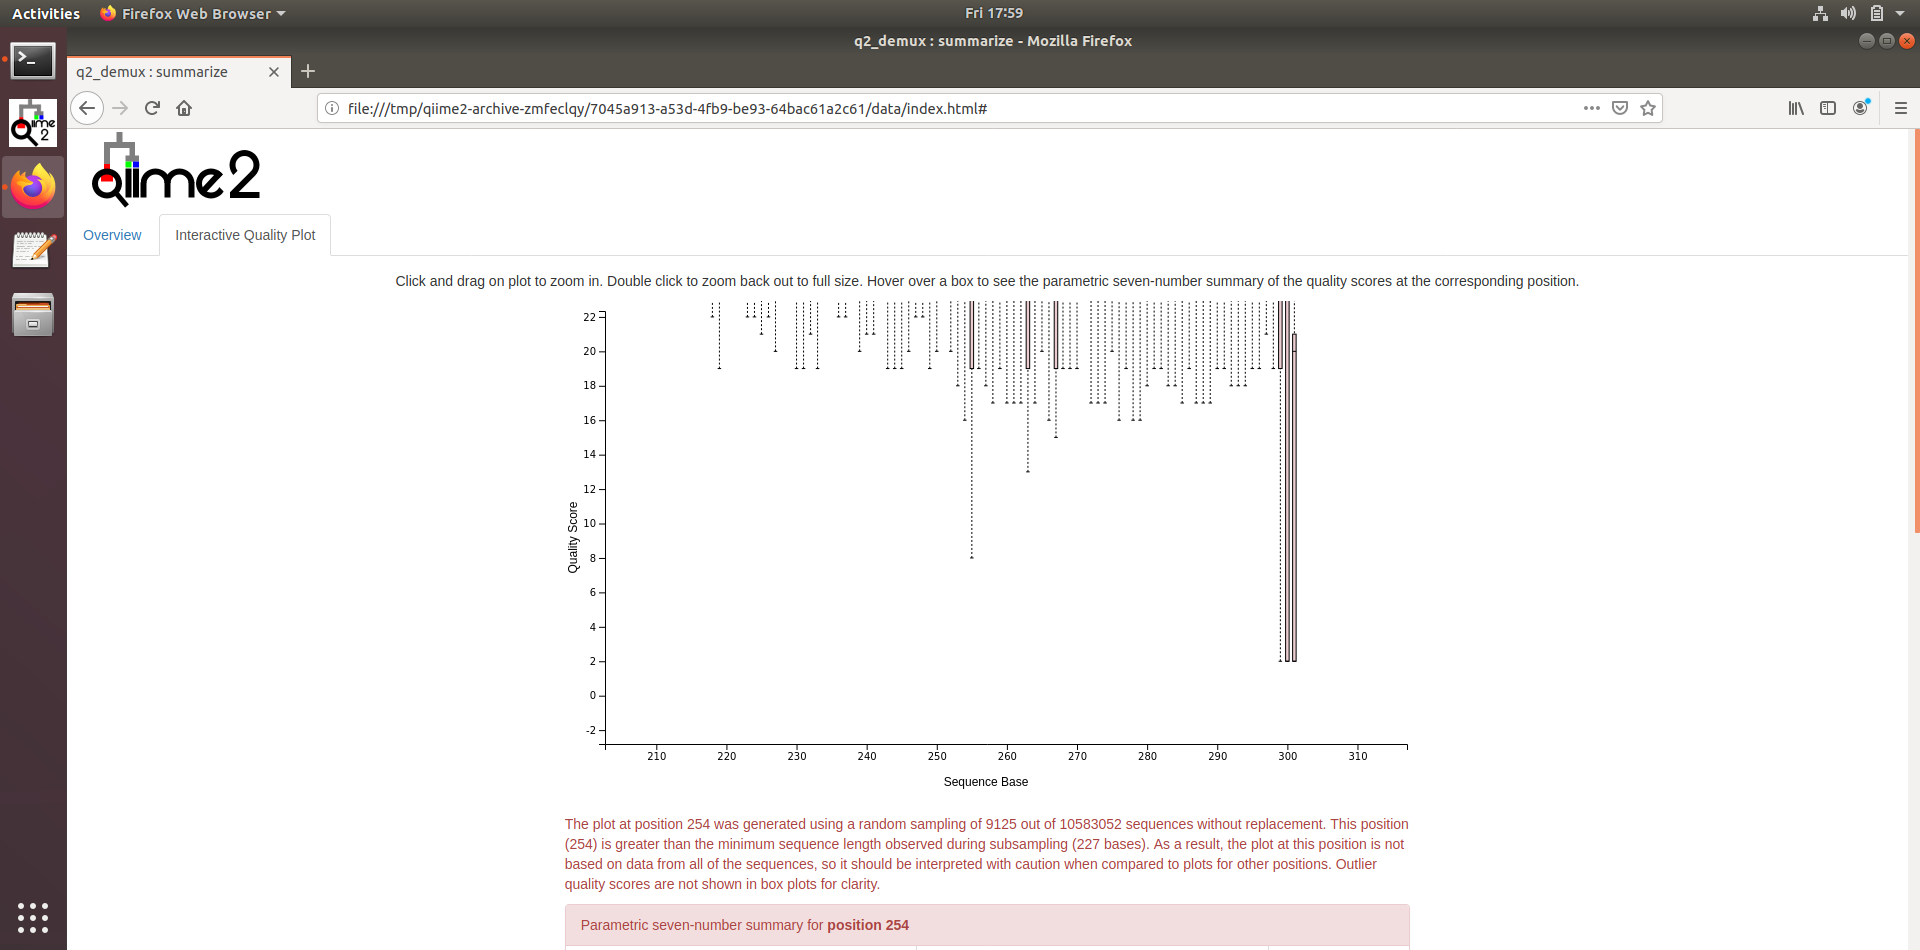Open page actions three-dot menu

[1591, 108]
